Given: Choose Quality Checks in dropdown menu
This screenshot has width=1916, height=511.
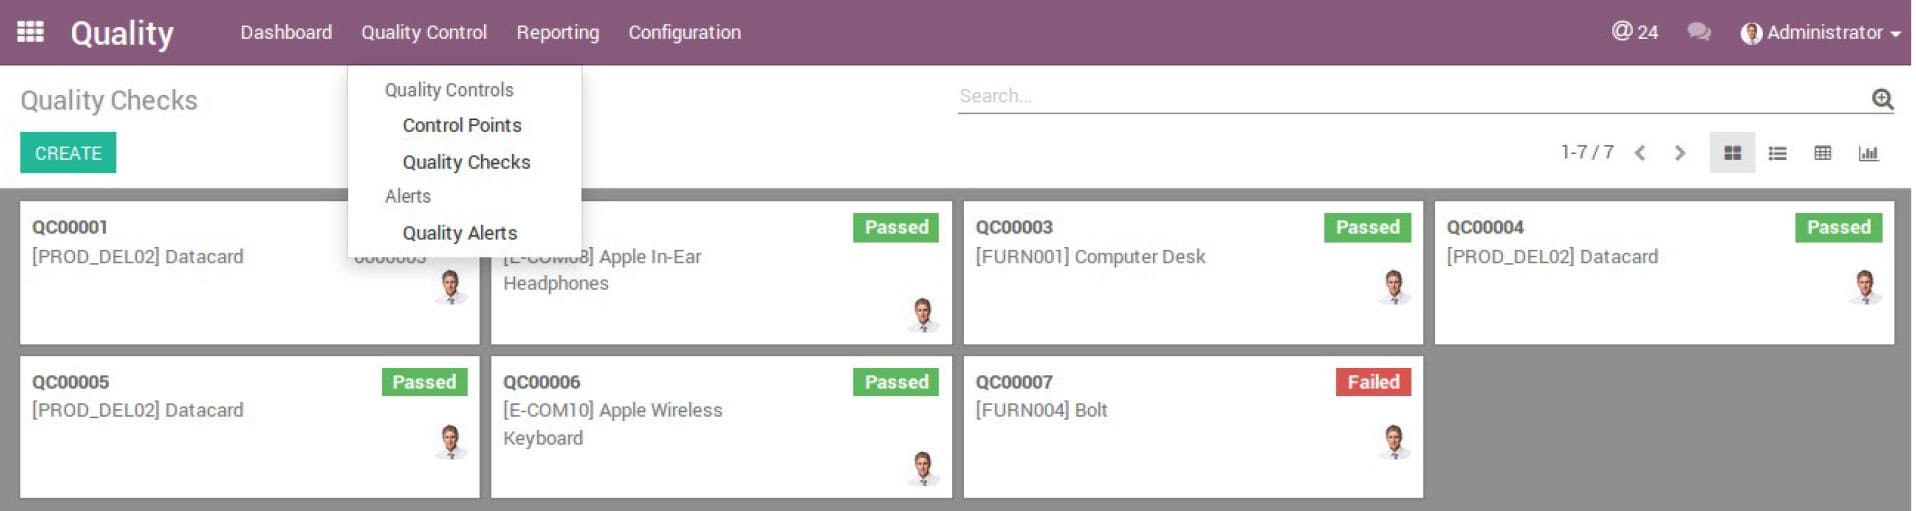Looking at the screenshot, I should click(466, 162).
